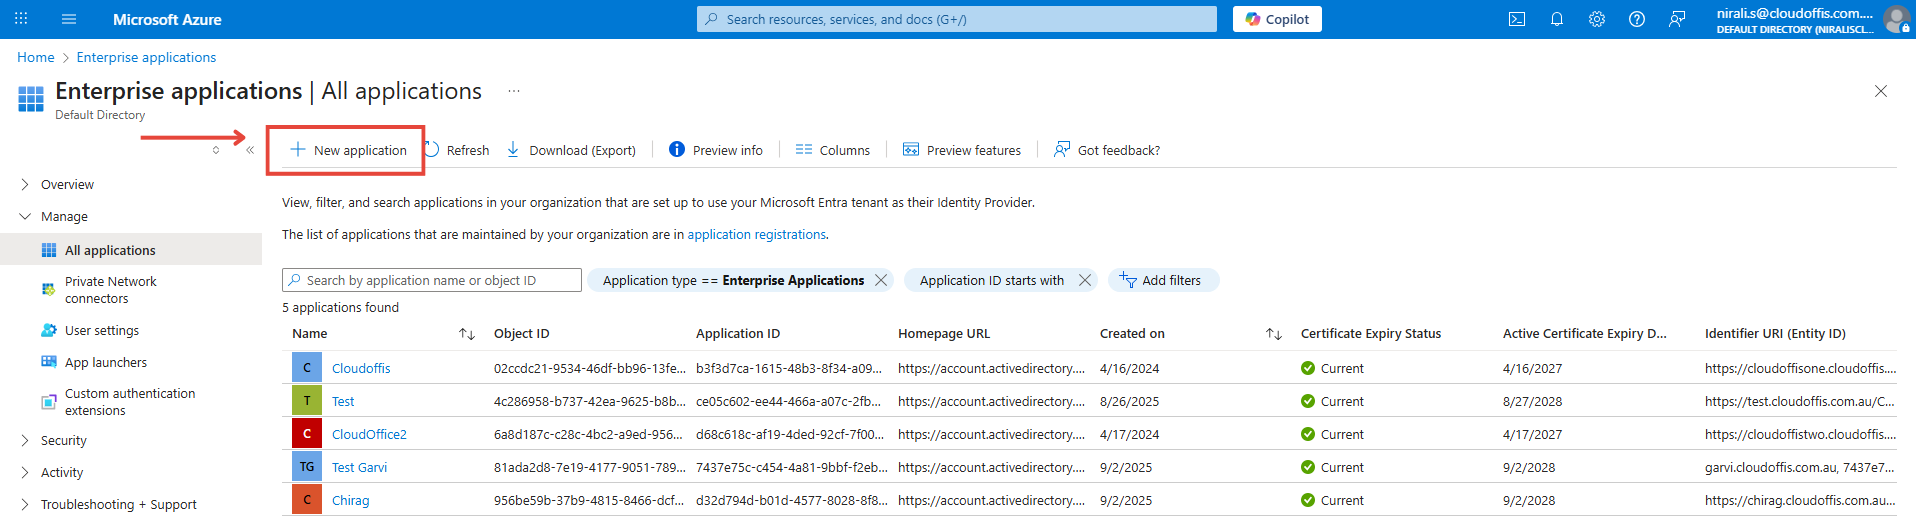Close the Enterprise applications blade
The image size is (1916, 531).
pyautogui.click(x=1881, y=91)
